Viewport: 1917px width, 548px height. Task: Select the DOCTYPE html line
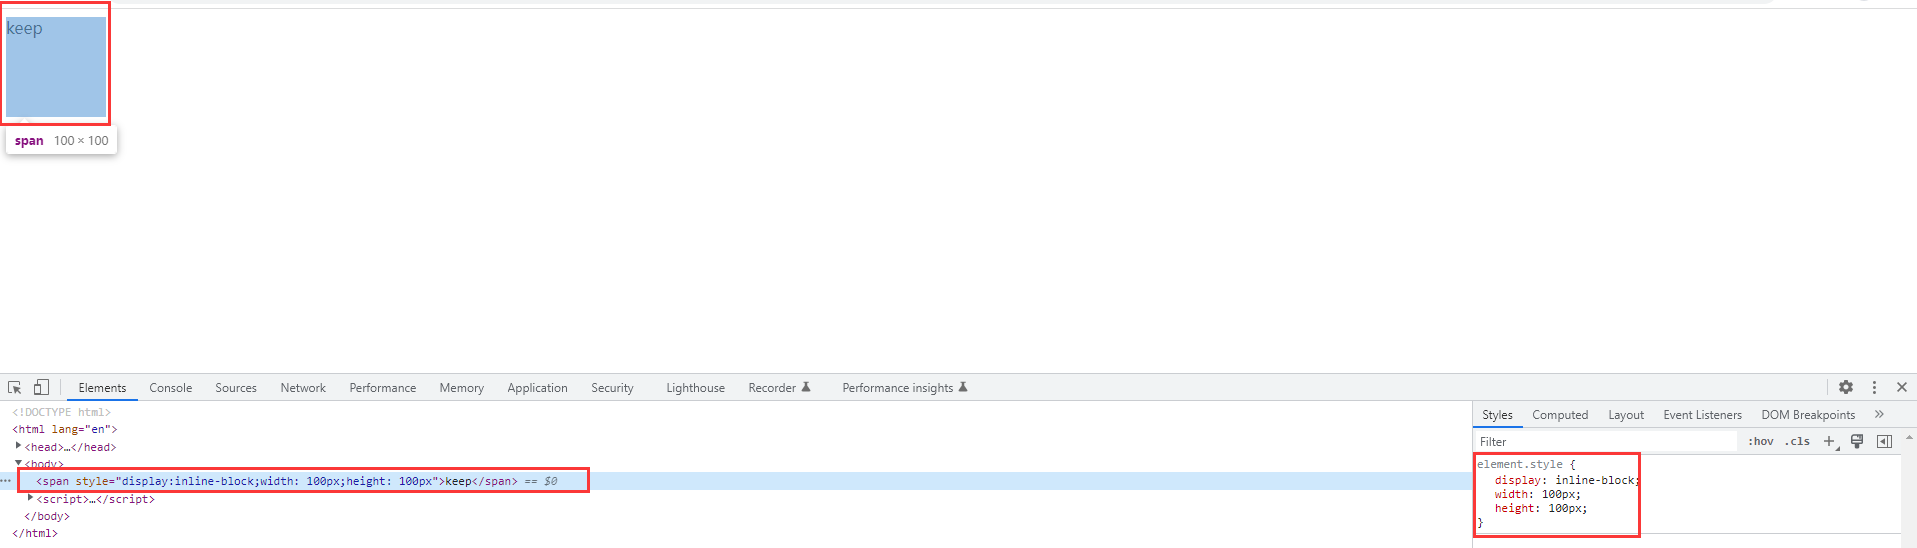tap(62, 412)
